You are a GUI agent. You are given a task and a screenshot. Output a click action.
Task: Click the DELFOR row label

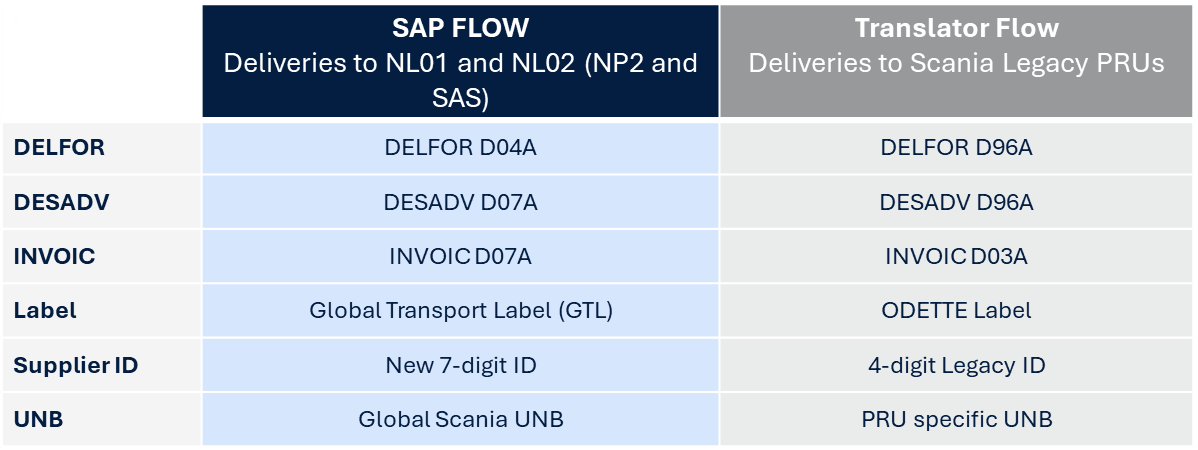pyautogui.click(x=59, y=148)
